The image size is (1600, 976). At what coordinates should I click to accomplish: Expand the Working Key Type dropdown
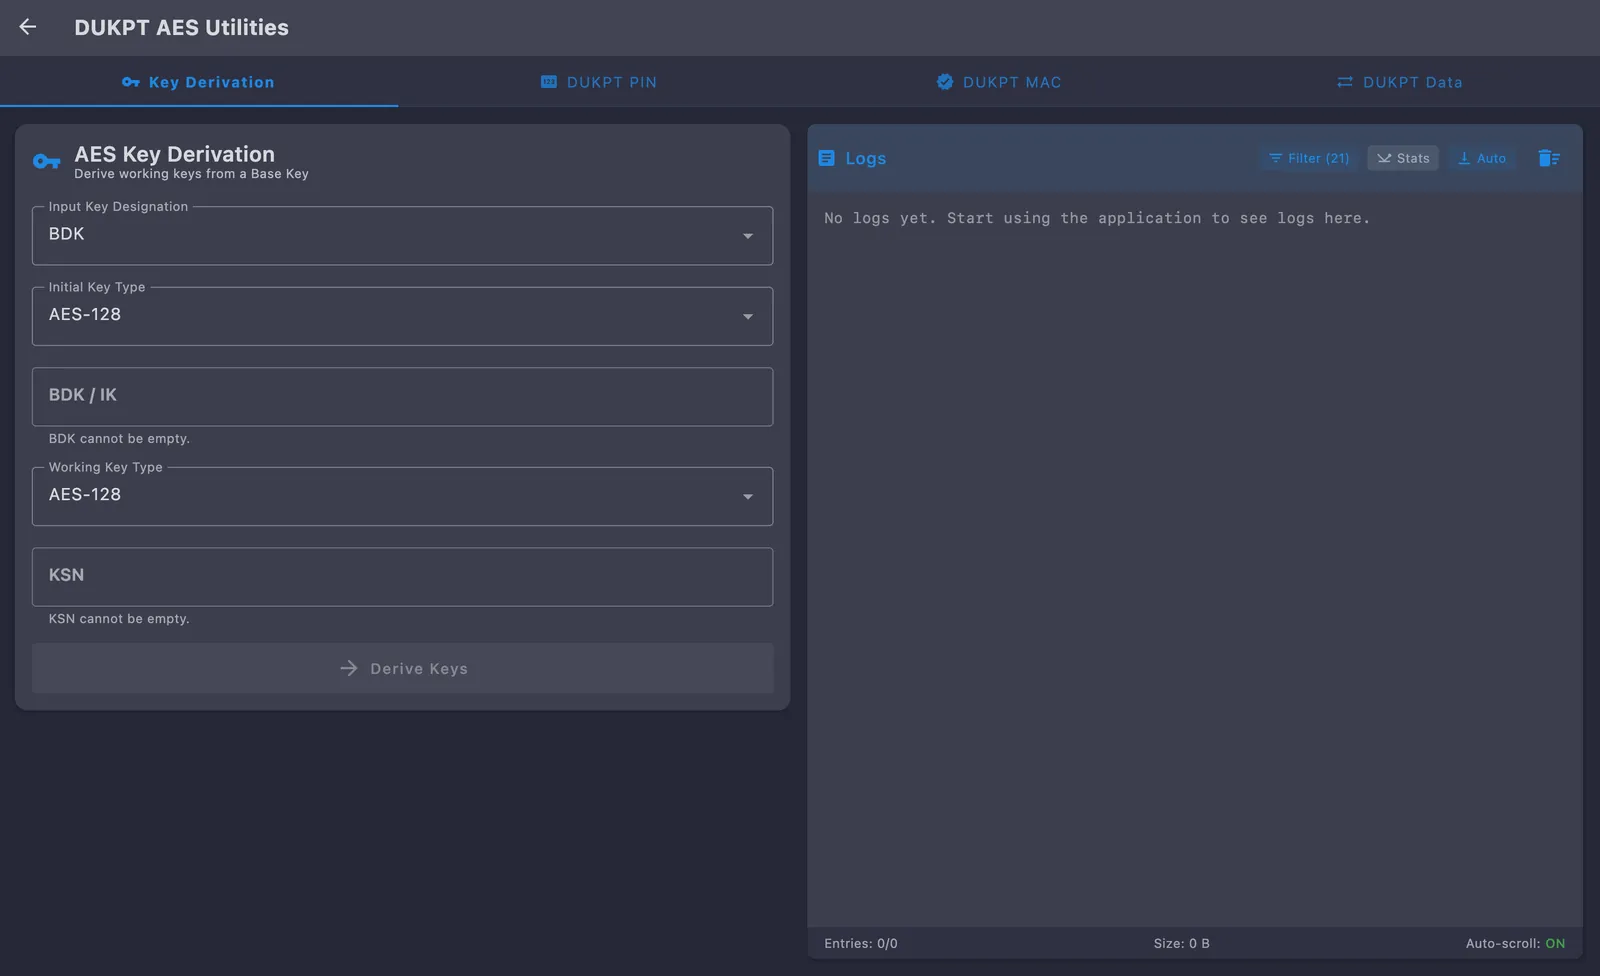pyautogui.click(x=402, y=496)
